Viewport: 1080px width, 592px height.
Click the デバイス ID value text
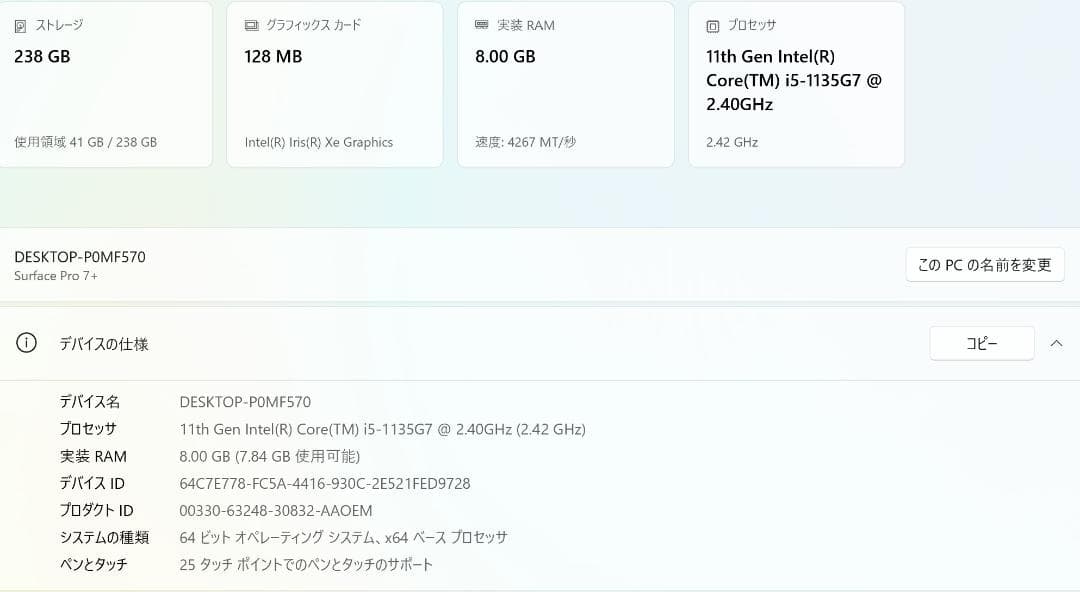323,483
